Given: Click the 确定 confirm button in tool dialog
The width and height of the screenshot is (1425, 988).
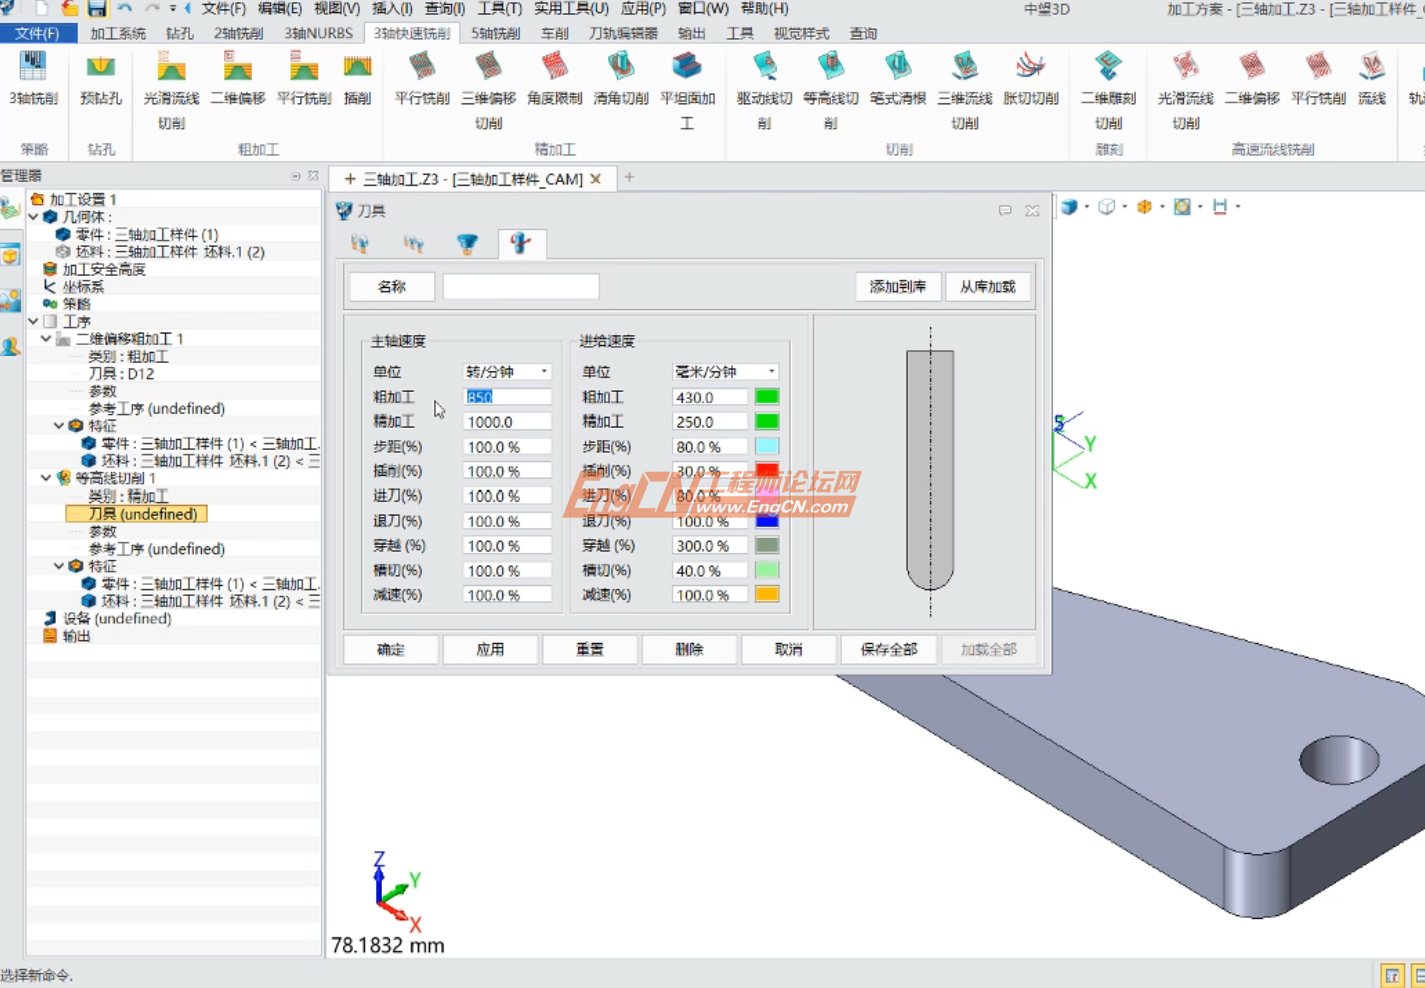Looking at the screenshot, I should tap(390, 649).
